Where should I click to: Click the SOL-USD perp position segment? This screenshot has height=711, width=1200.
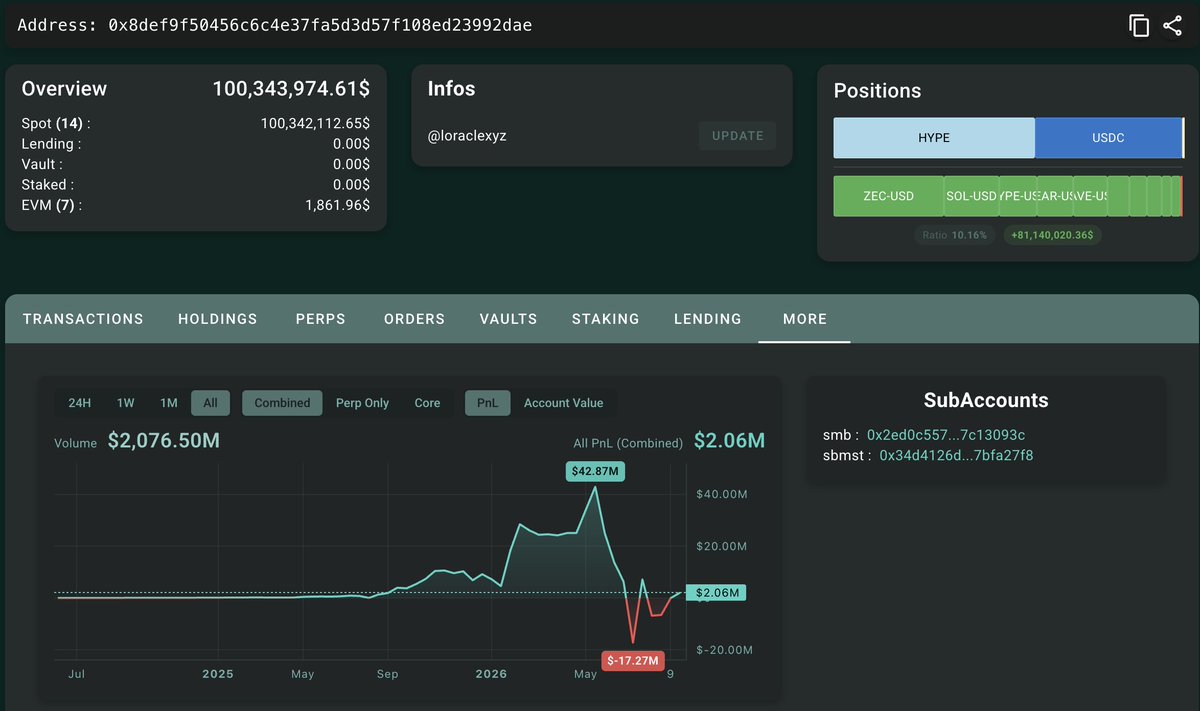pyautogui.click(x=972, y=196)
